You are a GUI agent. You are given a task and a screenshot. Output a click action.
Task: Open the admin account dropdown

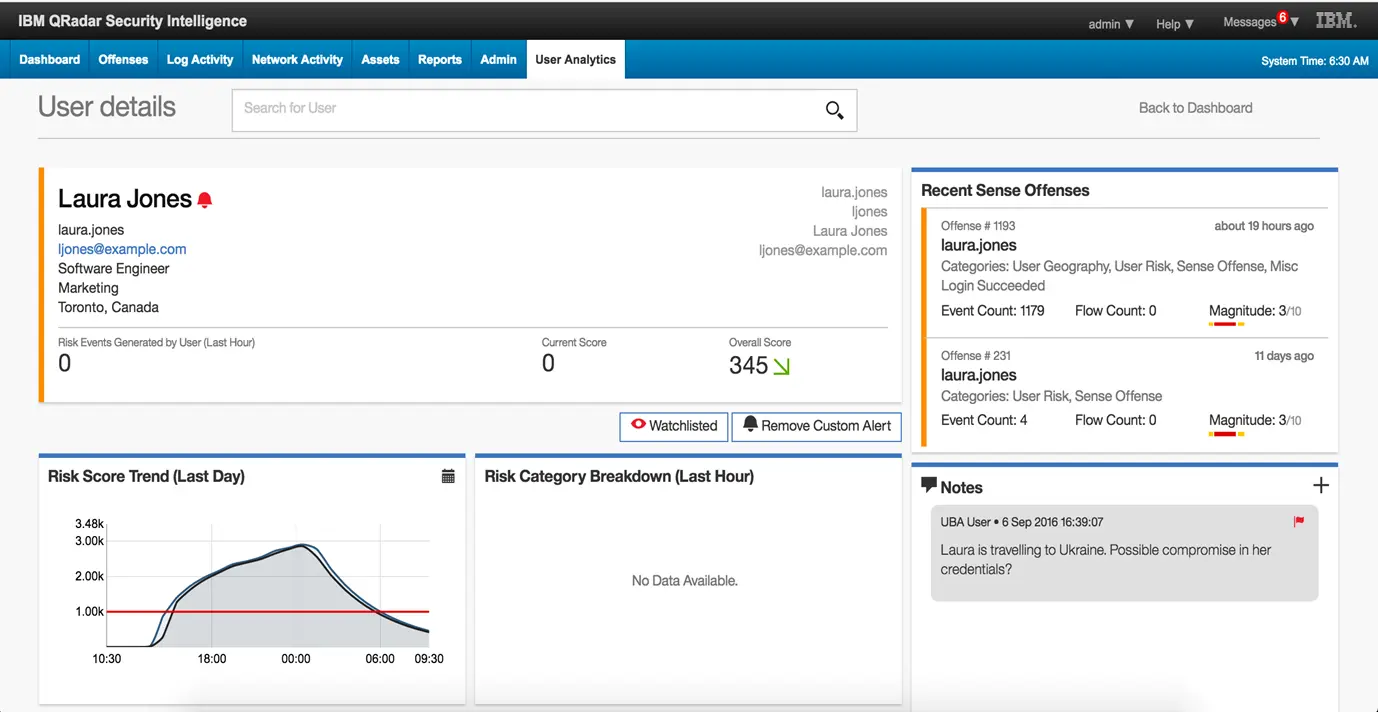(1110, 24)
